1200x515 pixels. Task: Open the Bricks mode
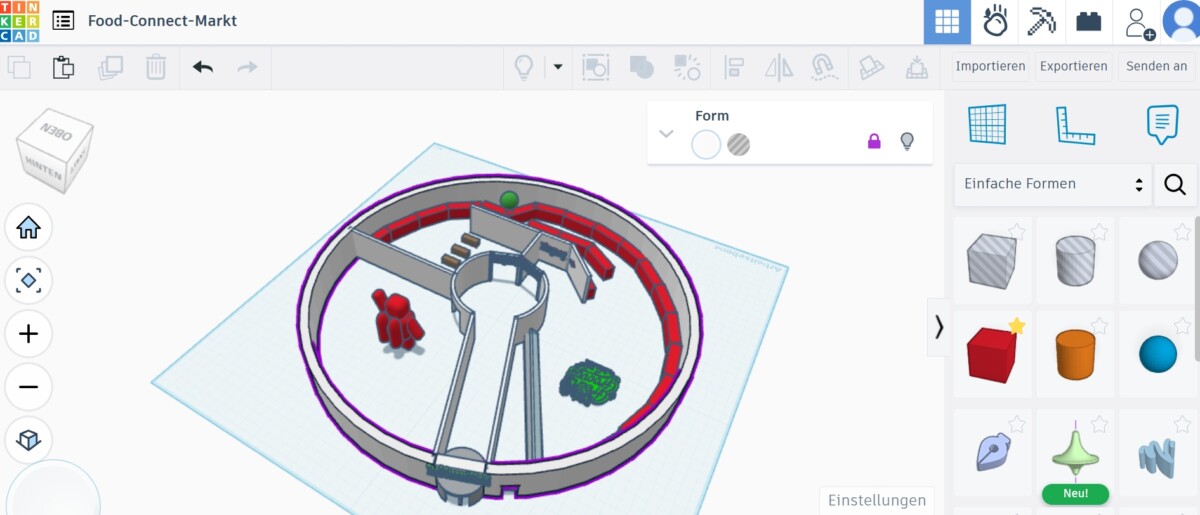tap(1088, 21)
